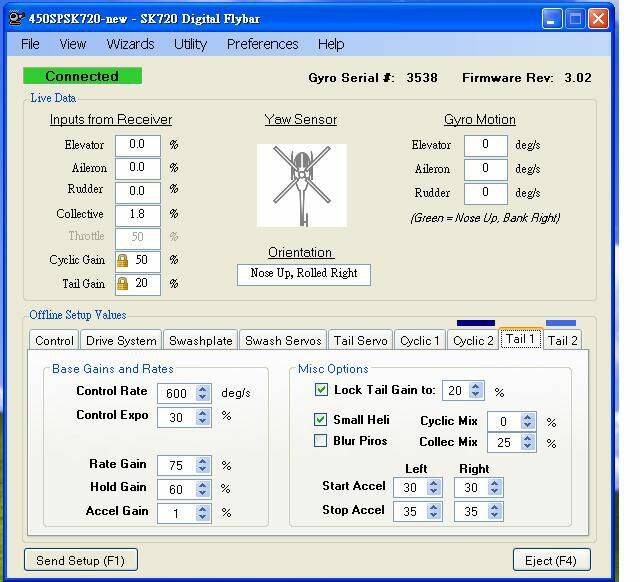
Task: Decrease Right Start Accel down arrow
Action: (x=494, y=492)
